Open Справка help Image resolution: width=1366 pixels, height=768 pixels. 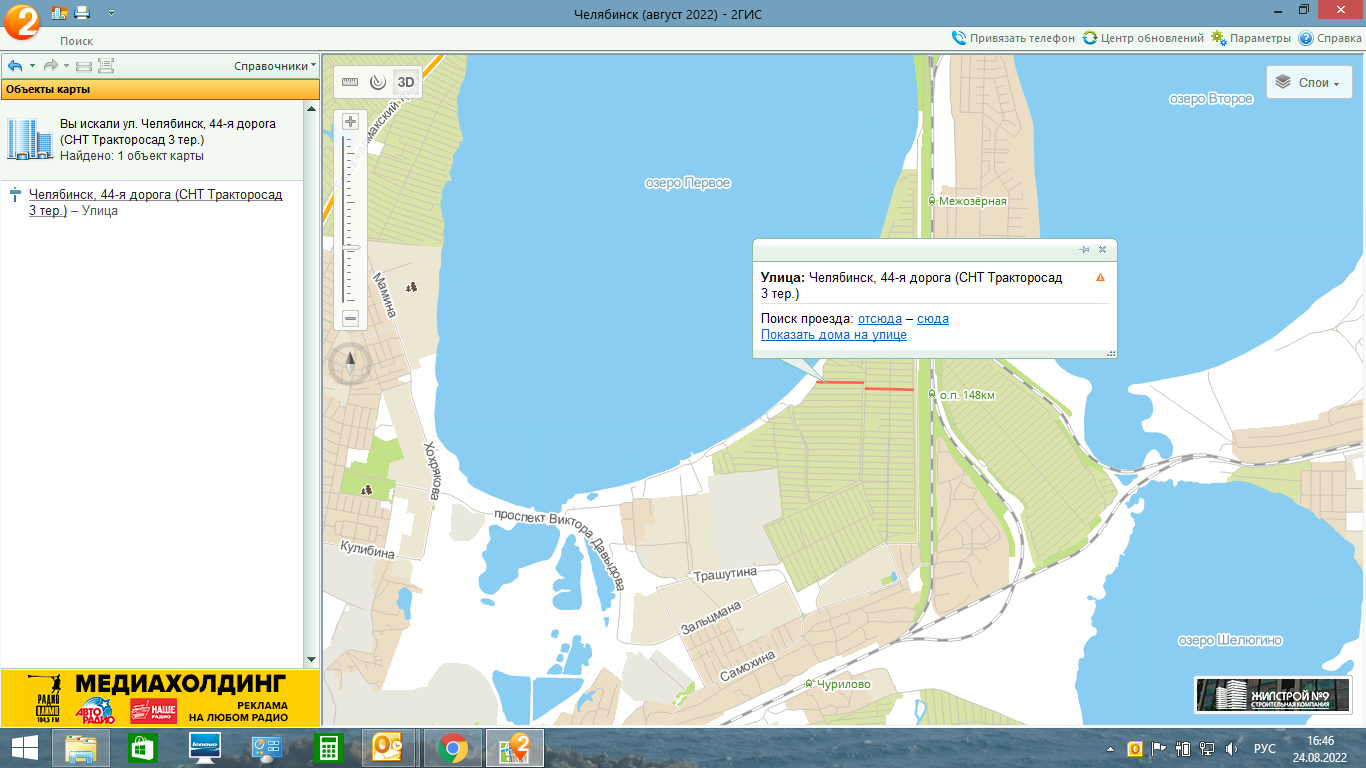(x=1330, y=38)
